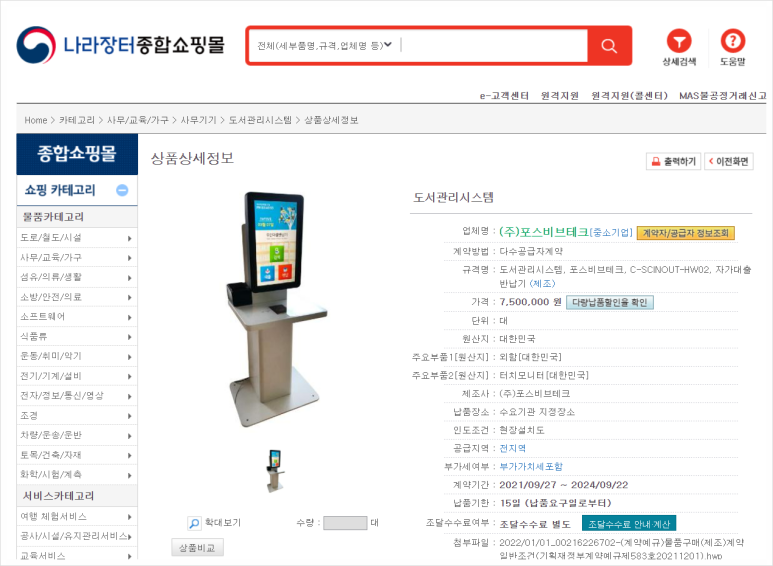
Task: Click into the main search text field
Action: click(x=494, y=46)
